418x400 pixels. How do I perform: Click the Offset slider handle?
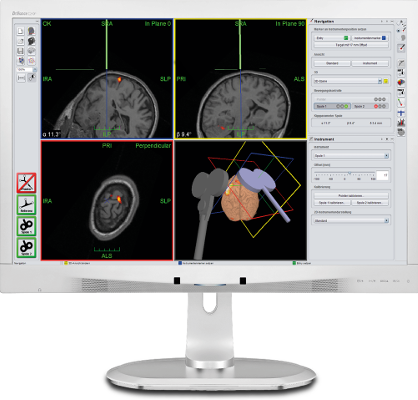tap(349, 173)
